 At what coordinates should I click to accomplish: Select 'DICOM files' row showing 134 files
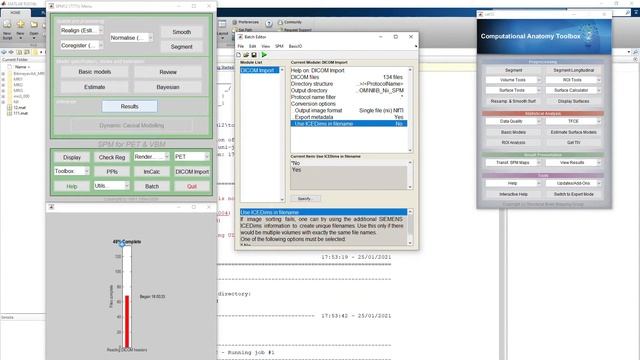click(349, 77)
